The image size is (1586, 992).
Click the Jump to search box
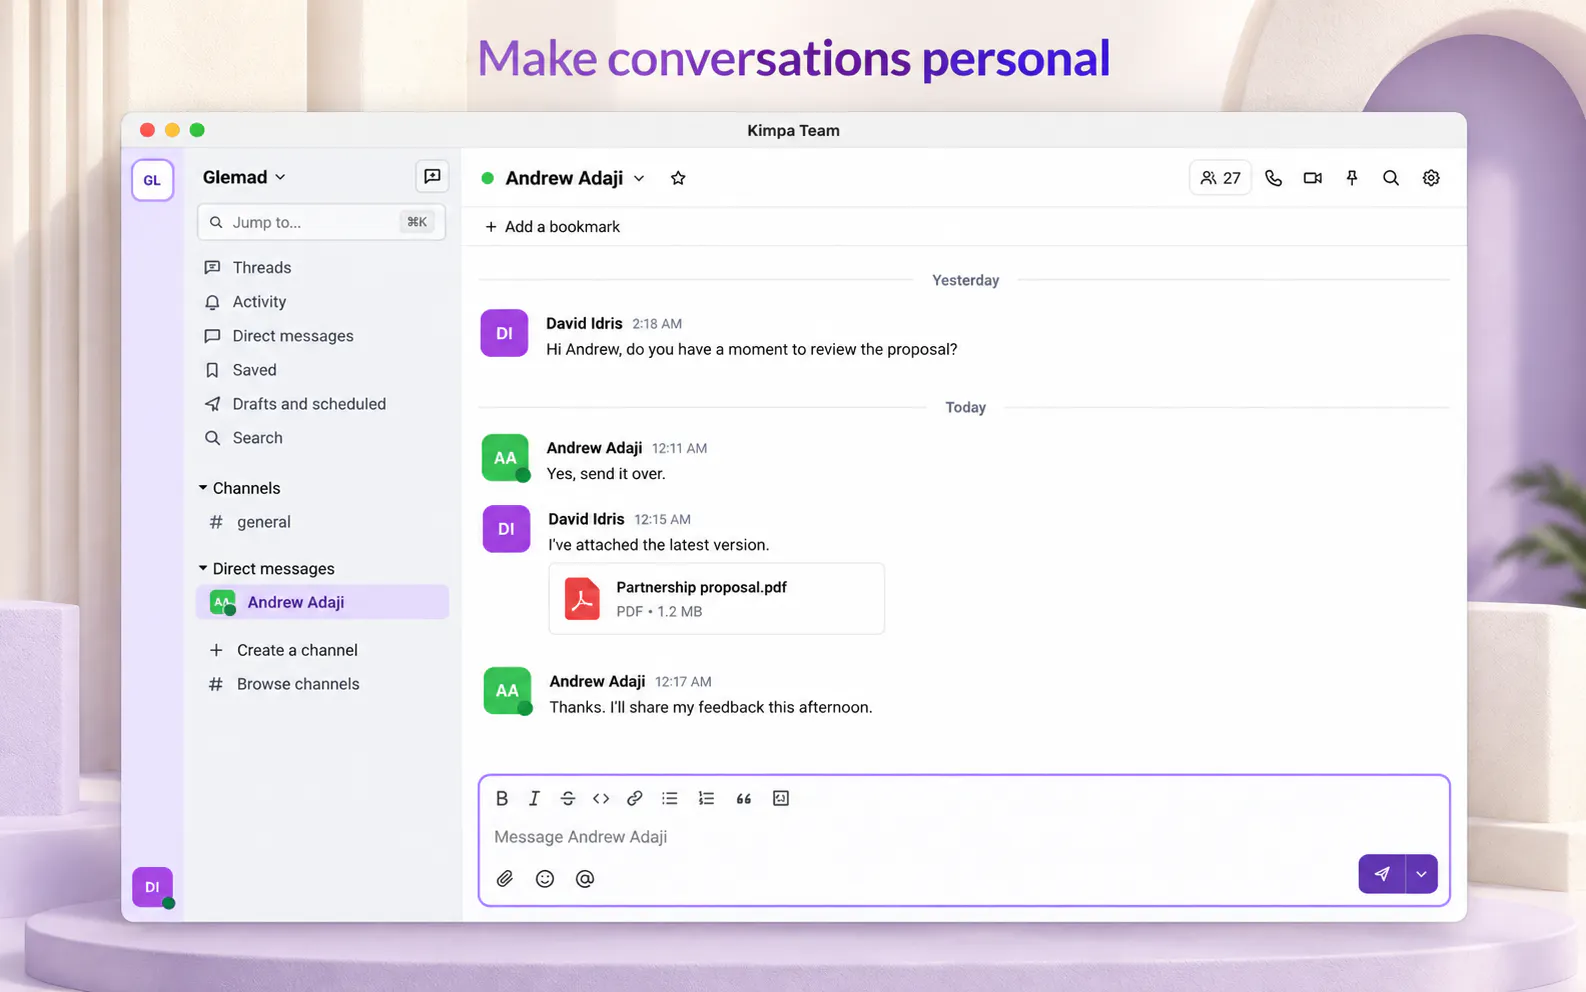click(x=321, y=222)
